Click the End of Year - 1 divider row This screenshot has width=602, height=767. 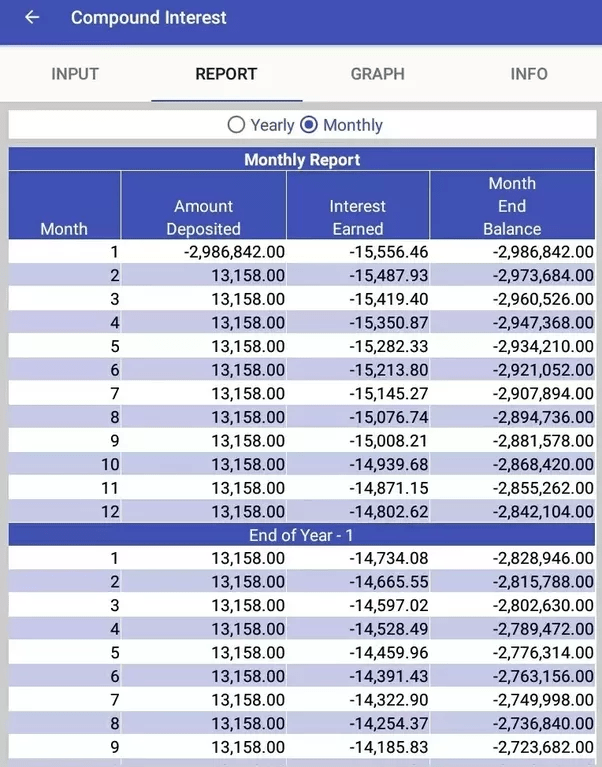coord(302,535)
